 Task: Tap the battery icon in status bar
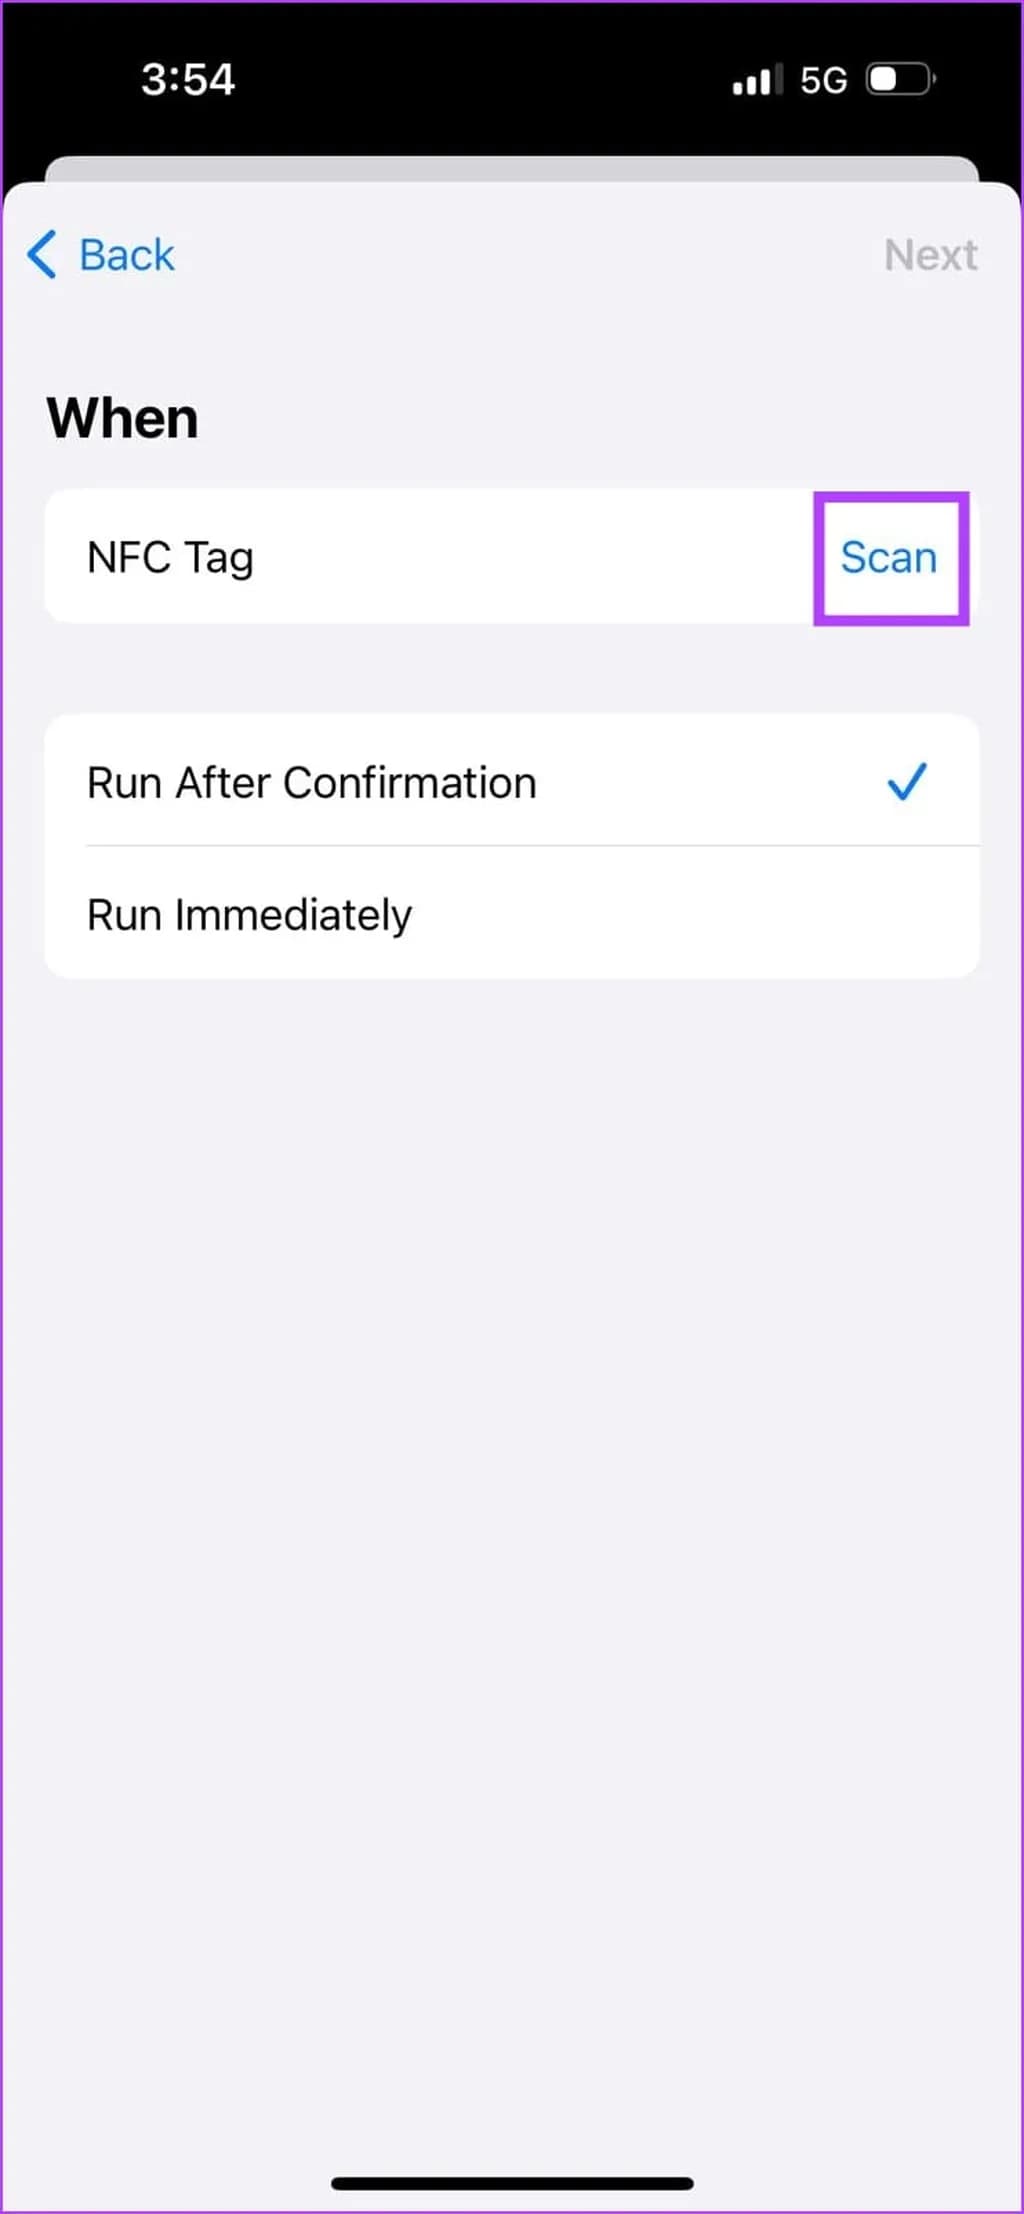pos(900,79)
